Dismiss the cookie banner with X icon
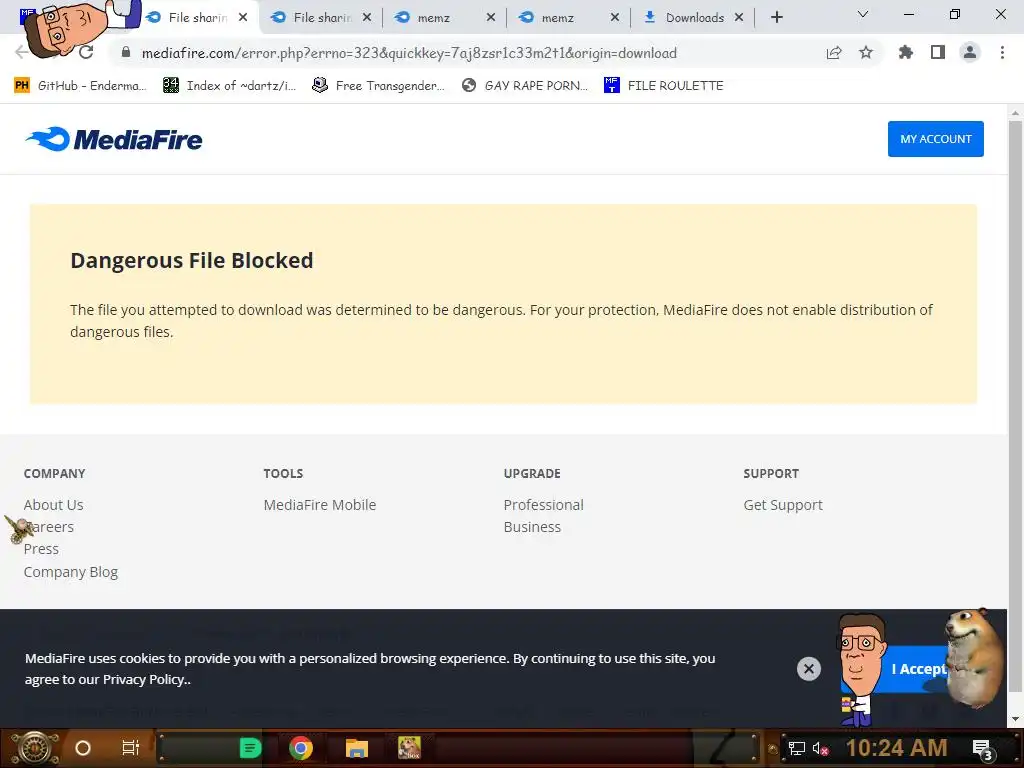Screen dimensions: 1024x768 click(808, 669)
